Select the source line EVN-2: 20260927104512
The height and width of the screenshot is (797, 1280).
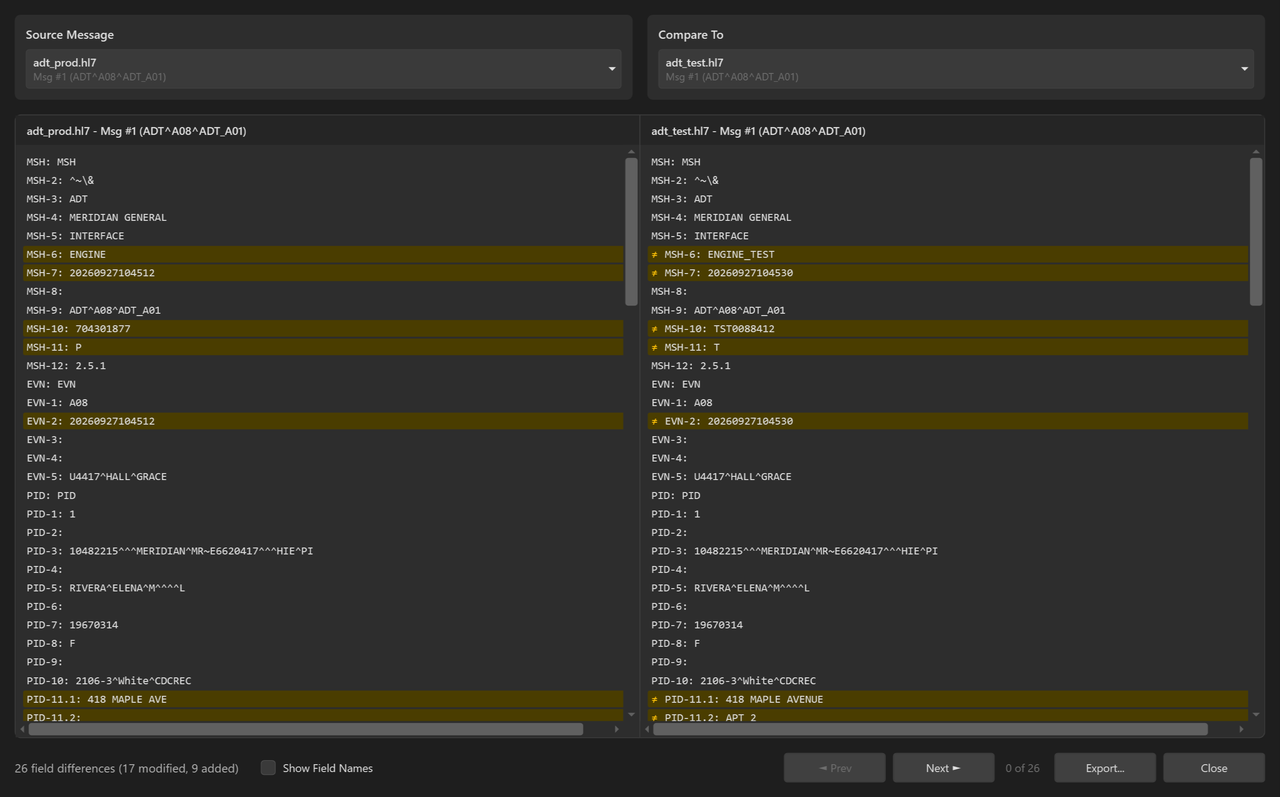[323, 421]
